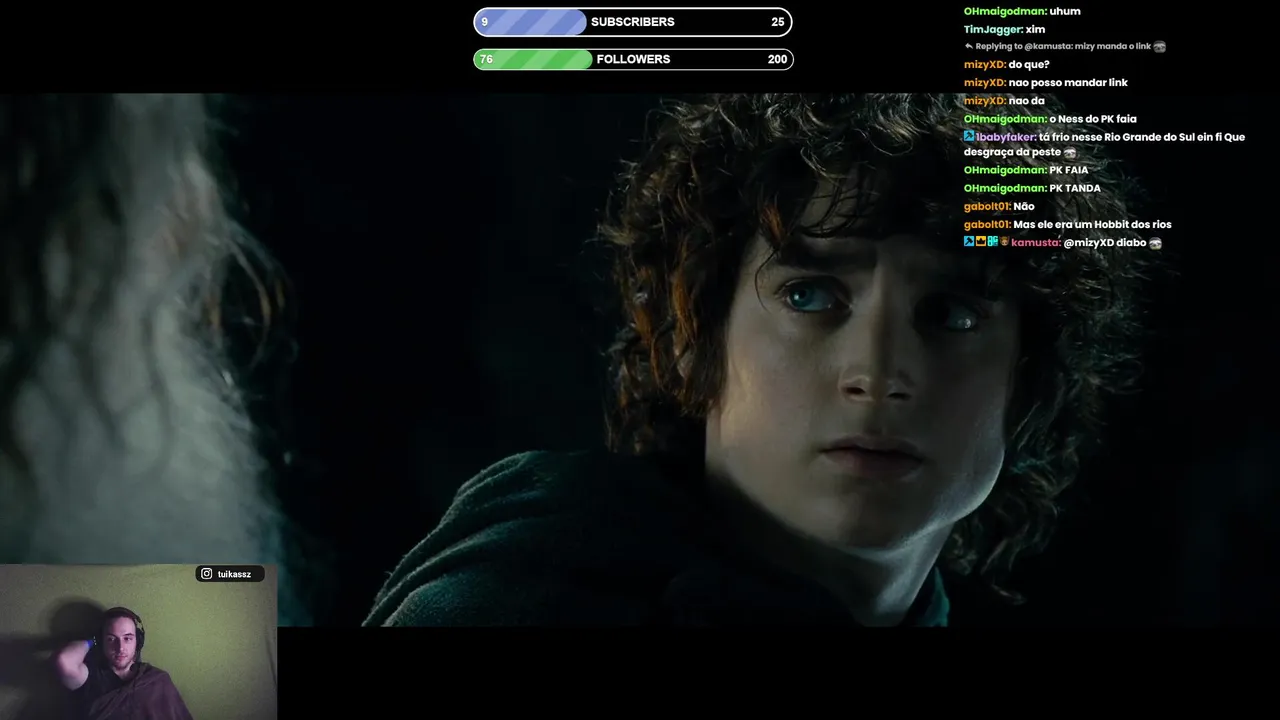
Task: Click the crown badge before kamusta
Action: tap(981, 242)
